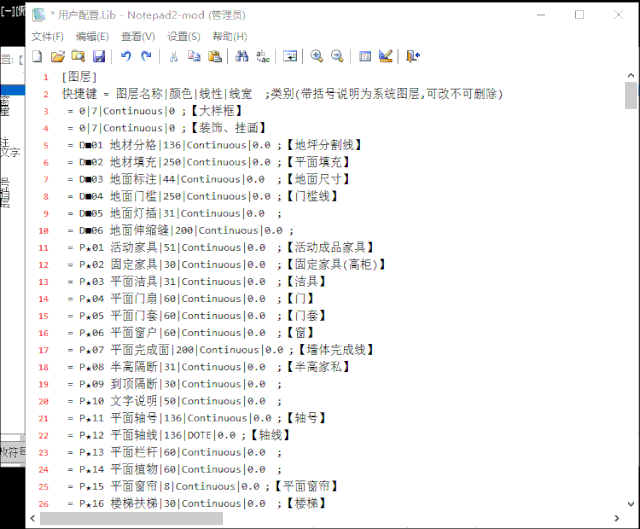Save the file with floppy disk icon
Image resolution: width=640 pixels, height=529 pixels.
tap(99, 56)
